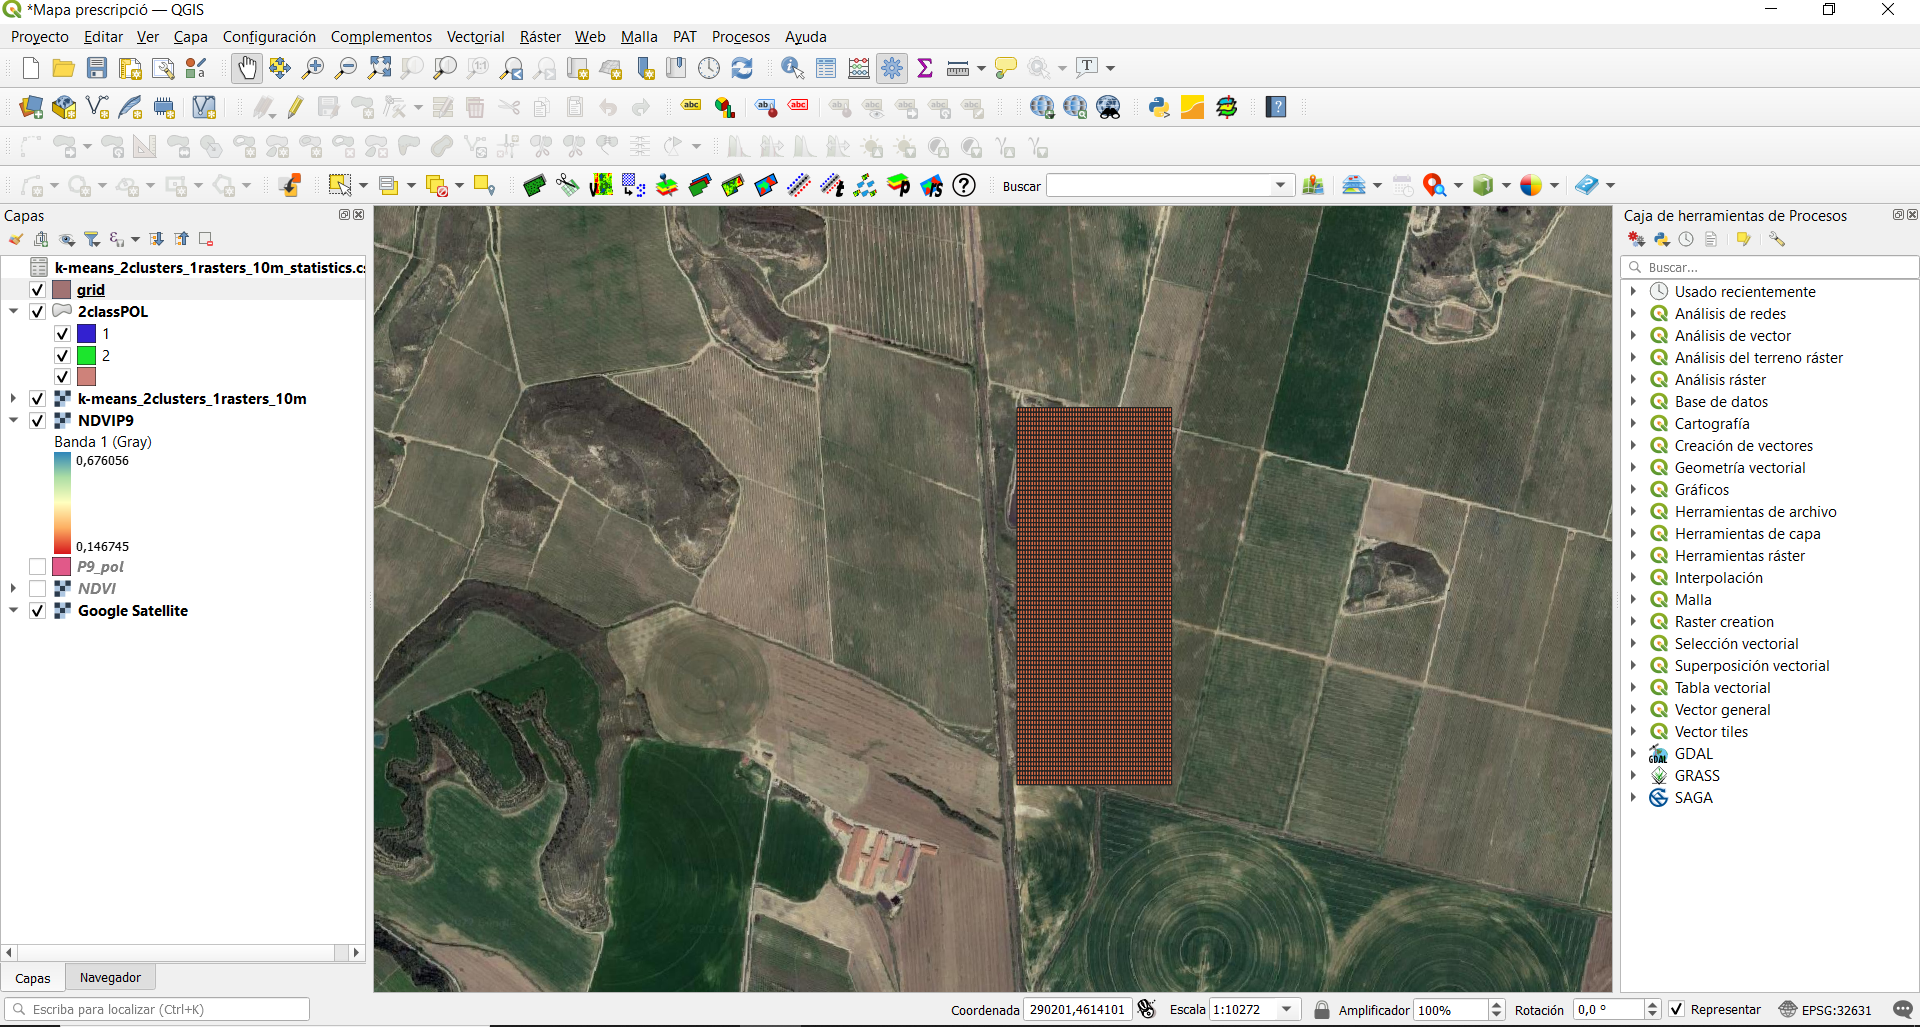Expand the k-means_2clusters_1rasters_10m layer
Image resolution: width=1920 pixels, height=1027 pixels.
[14, 399]
